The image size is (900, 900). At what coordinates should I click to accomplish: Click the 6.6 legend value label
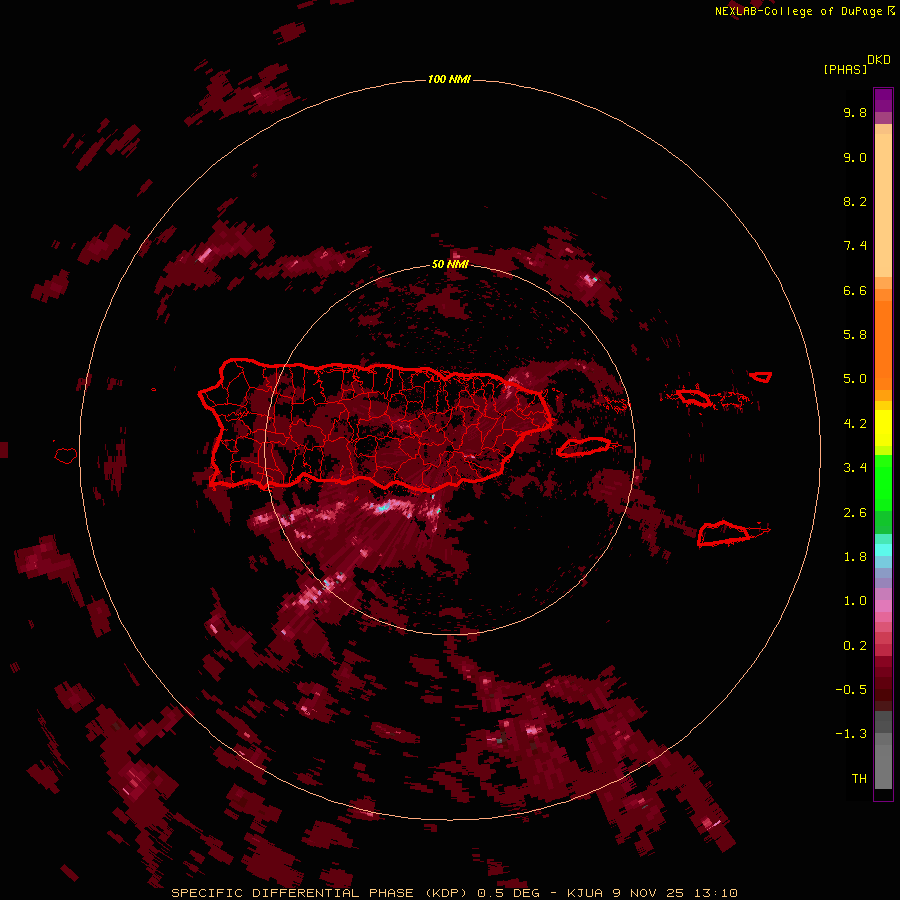[x=855, y=290]
